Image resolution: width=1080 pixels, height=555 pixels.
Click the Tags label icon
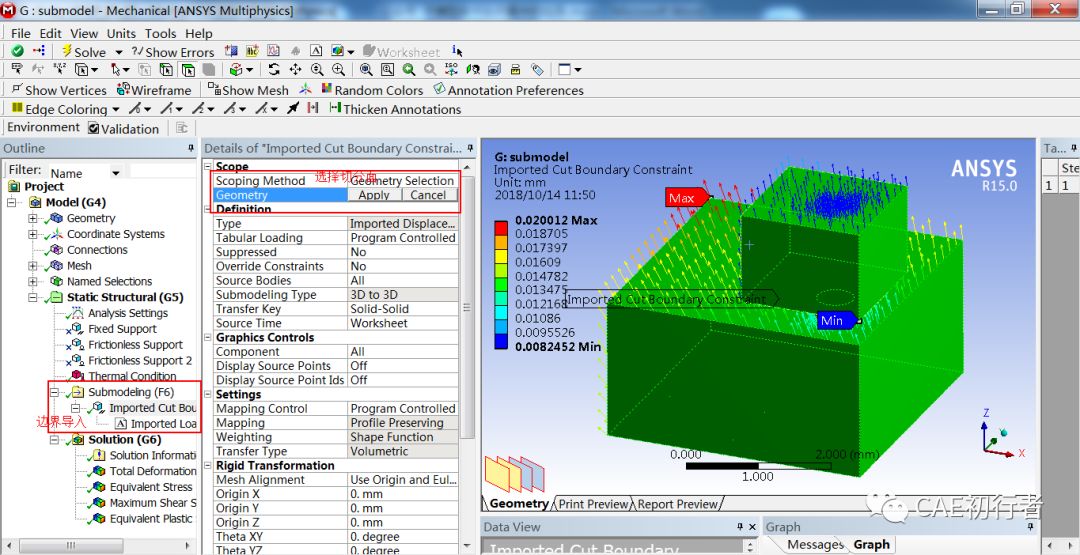(x=537, y=70)
